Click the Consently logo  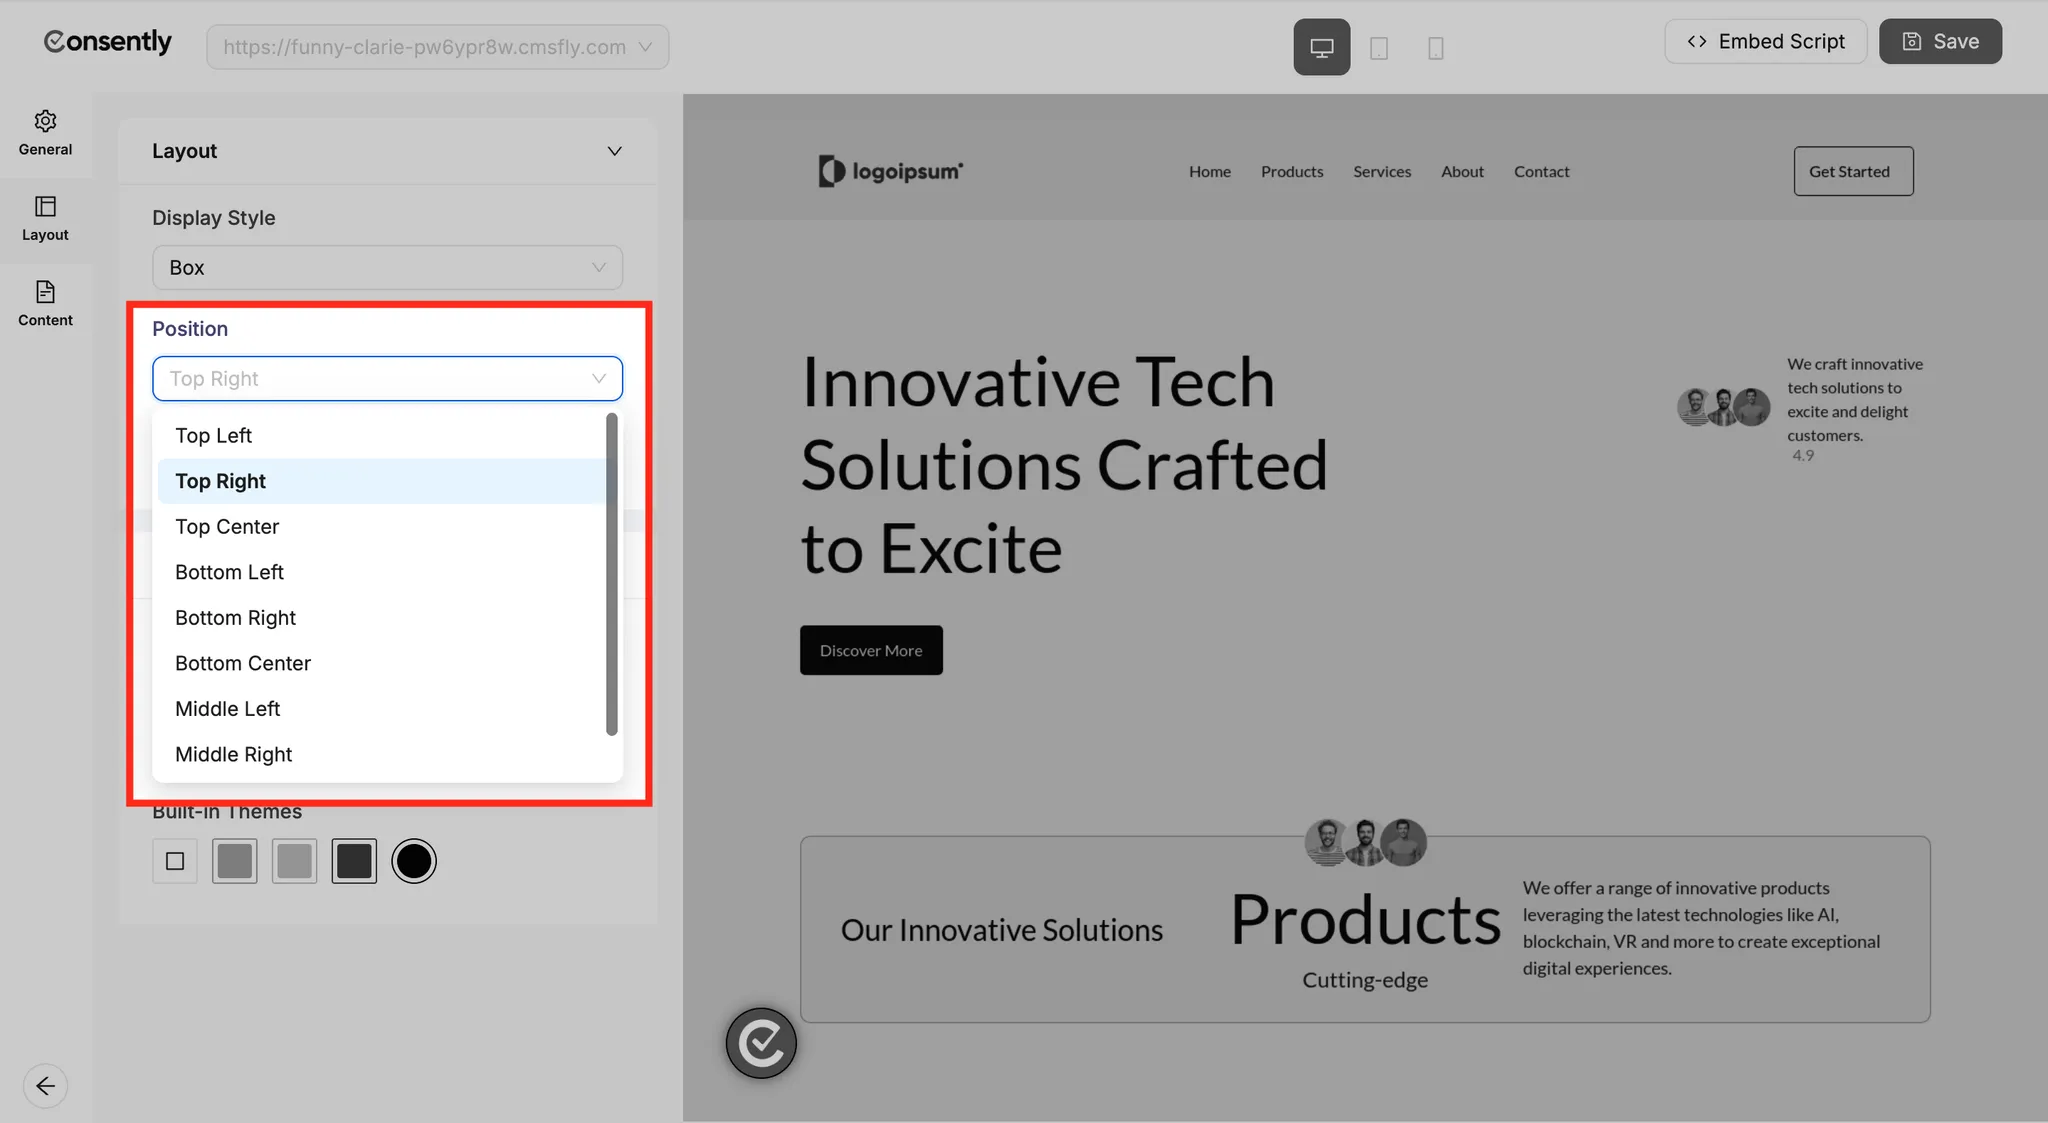pos(108,41)
